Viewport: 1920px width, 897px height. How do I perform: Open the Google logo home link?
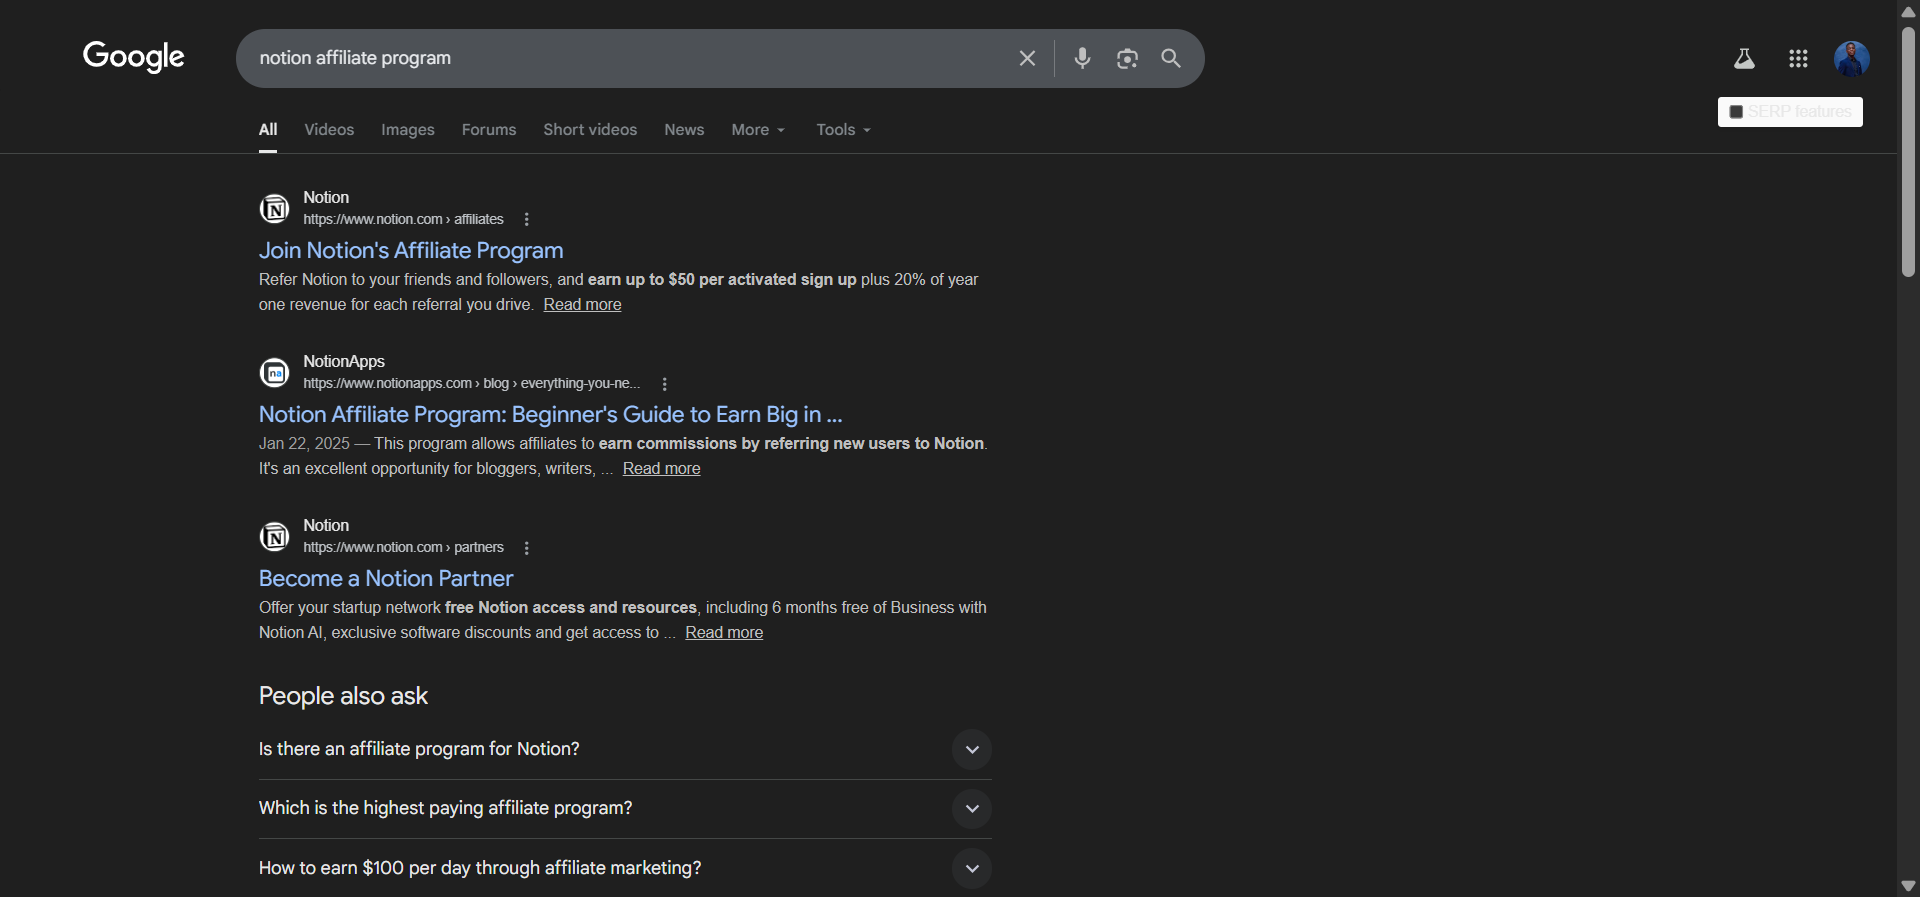(x=134, y=57)
